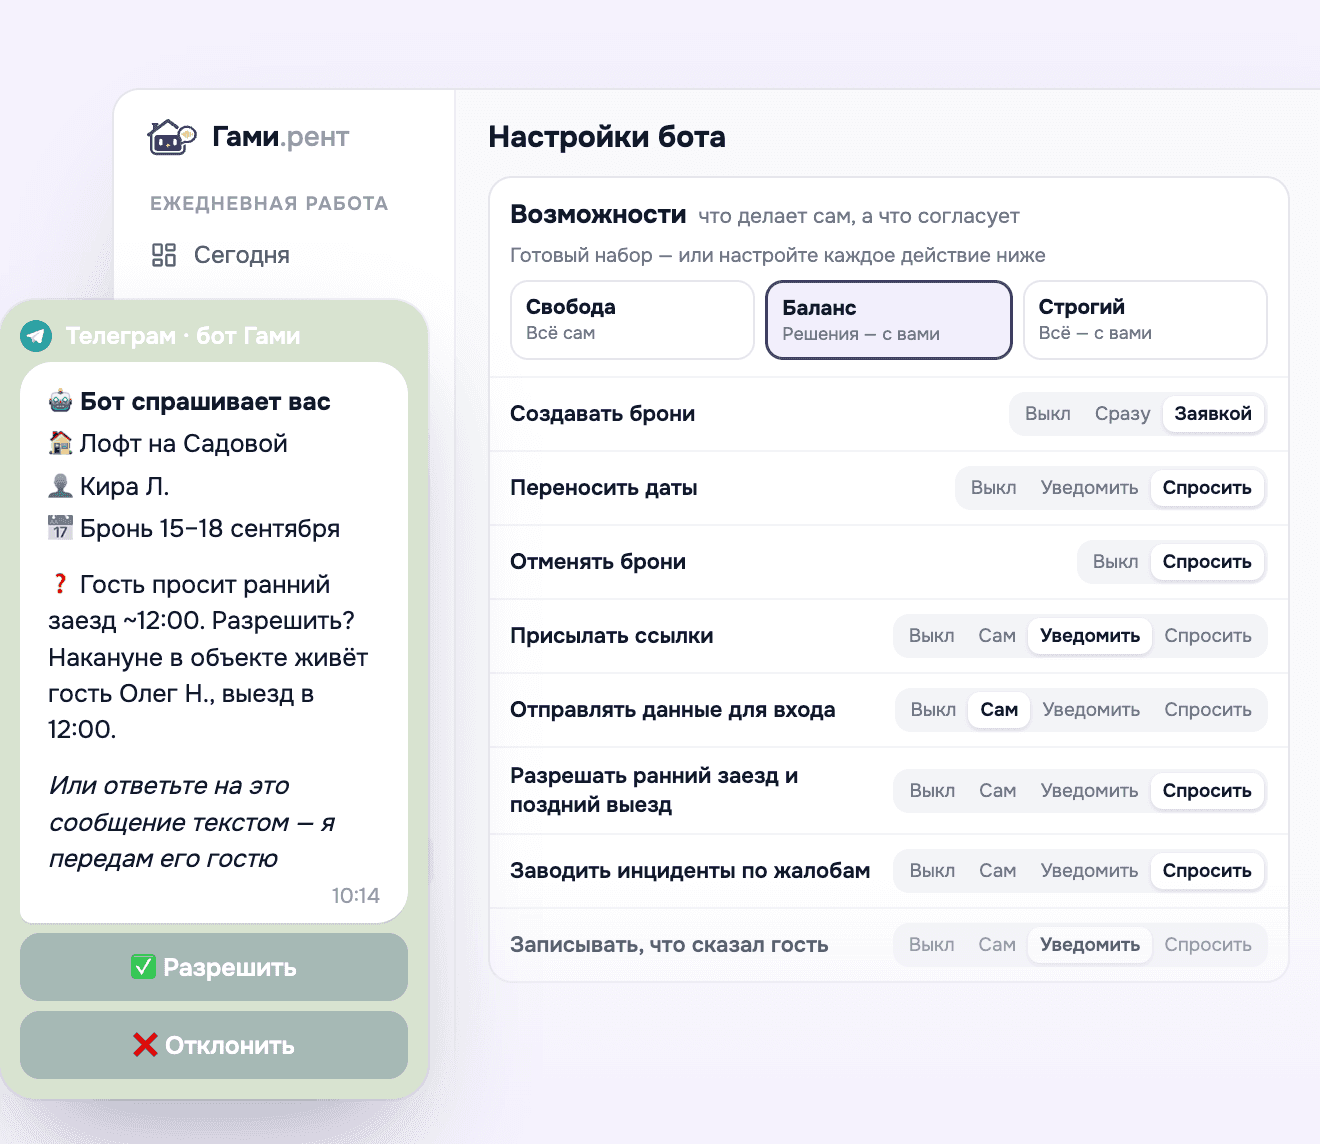This screenshot has height=1144, width=1320.
Task: Choose Сам for Отправлять данные для входа
Action: pyautogui.click(x=999, y=710)
